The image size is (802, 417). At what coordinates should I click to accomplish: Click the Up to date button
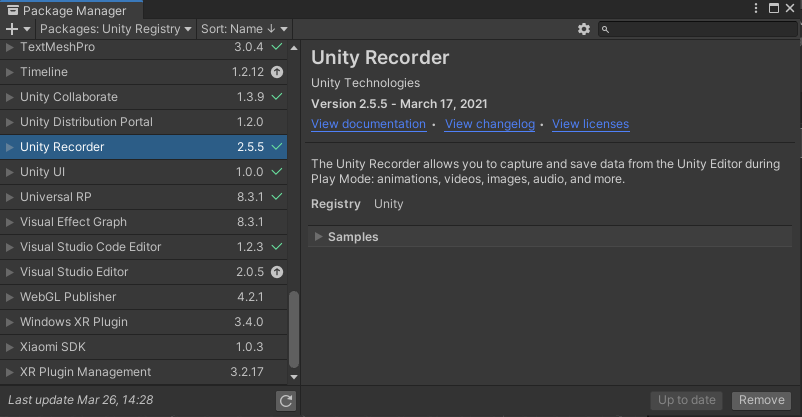[686, 400]
